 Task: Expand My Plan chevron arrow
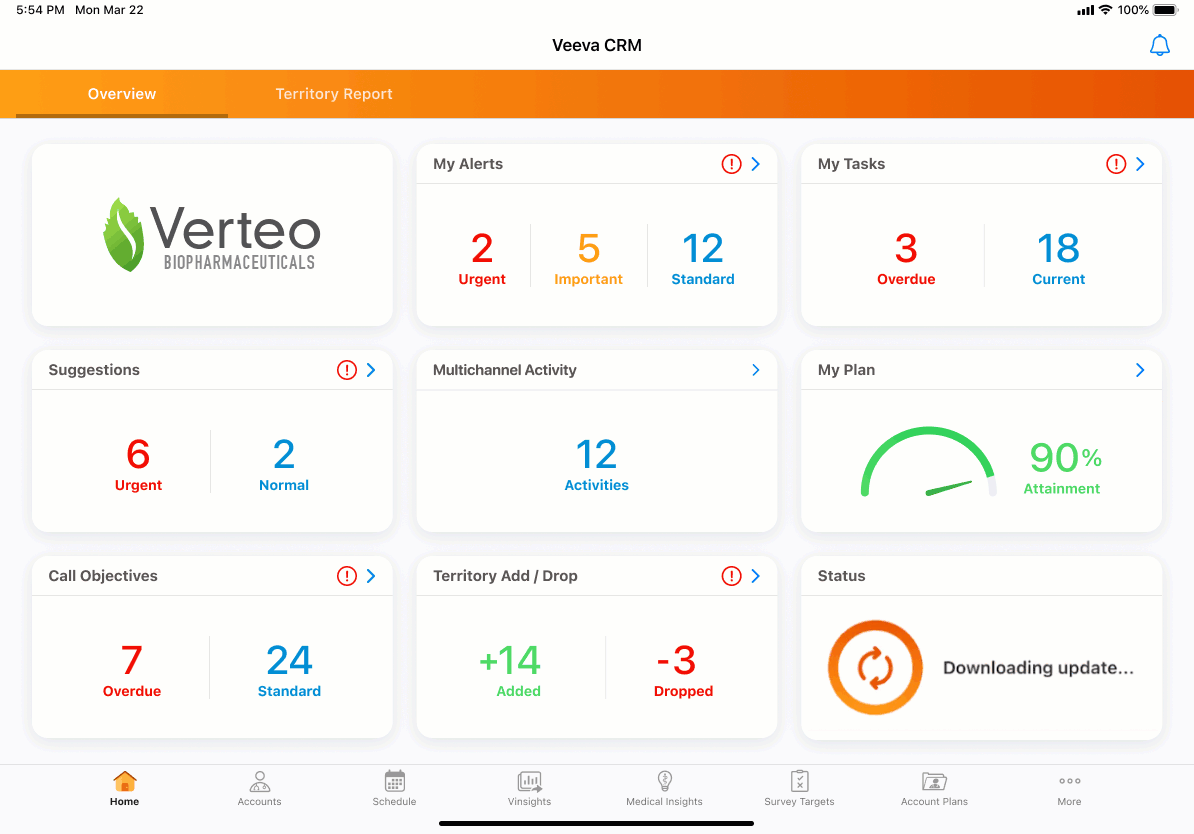1140,370
